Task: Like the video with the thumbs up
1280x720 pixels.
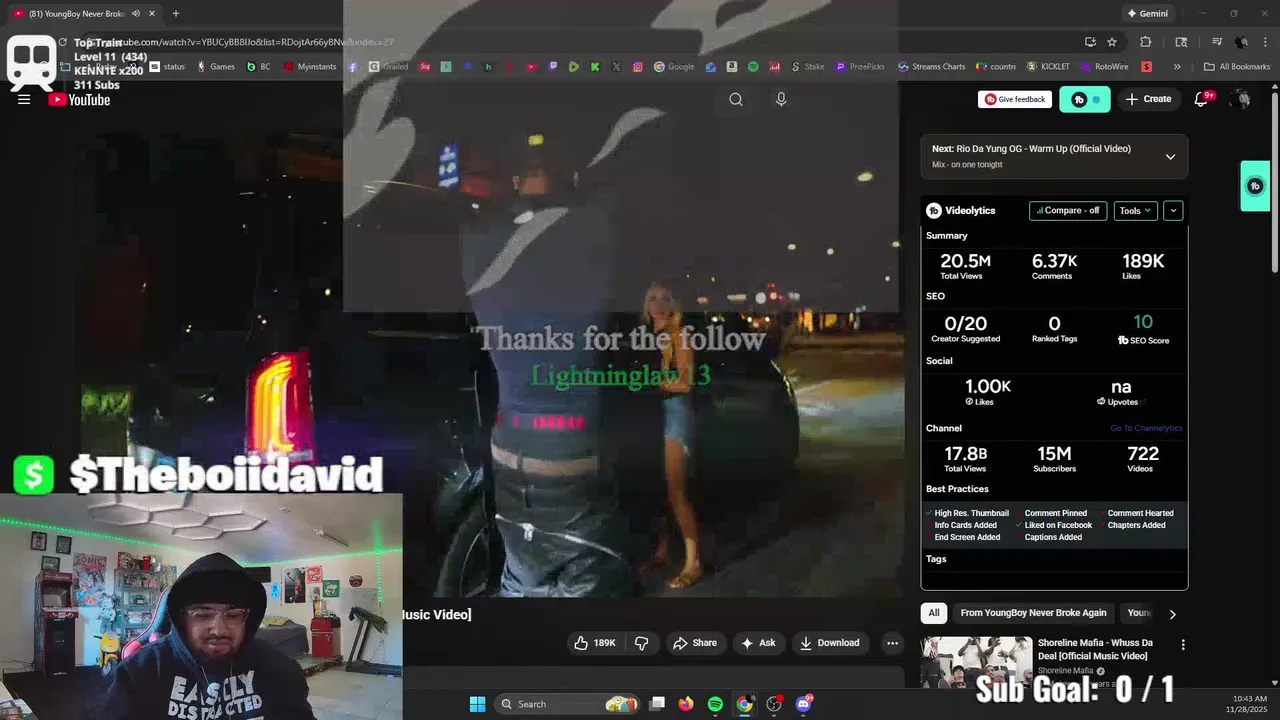Action: coord(594,643)
